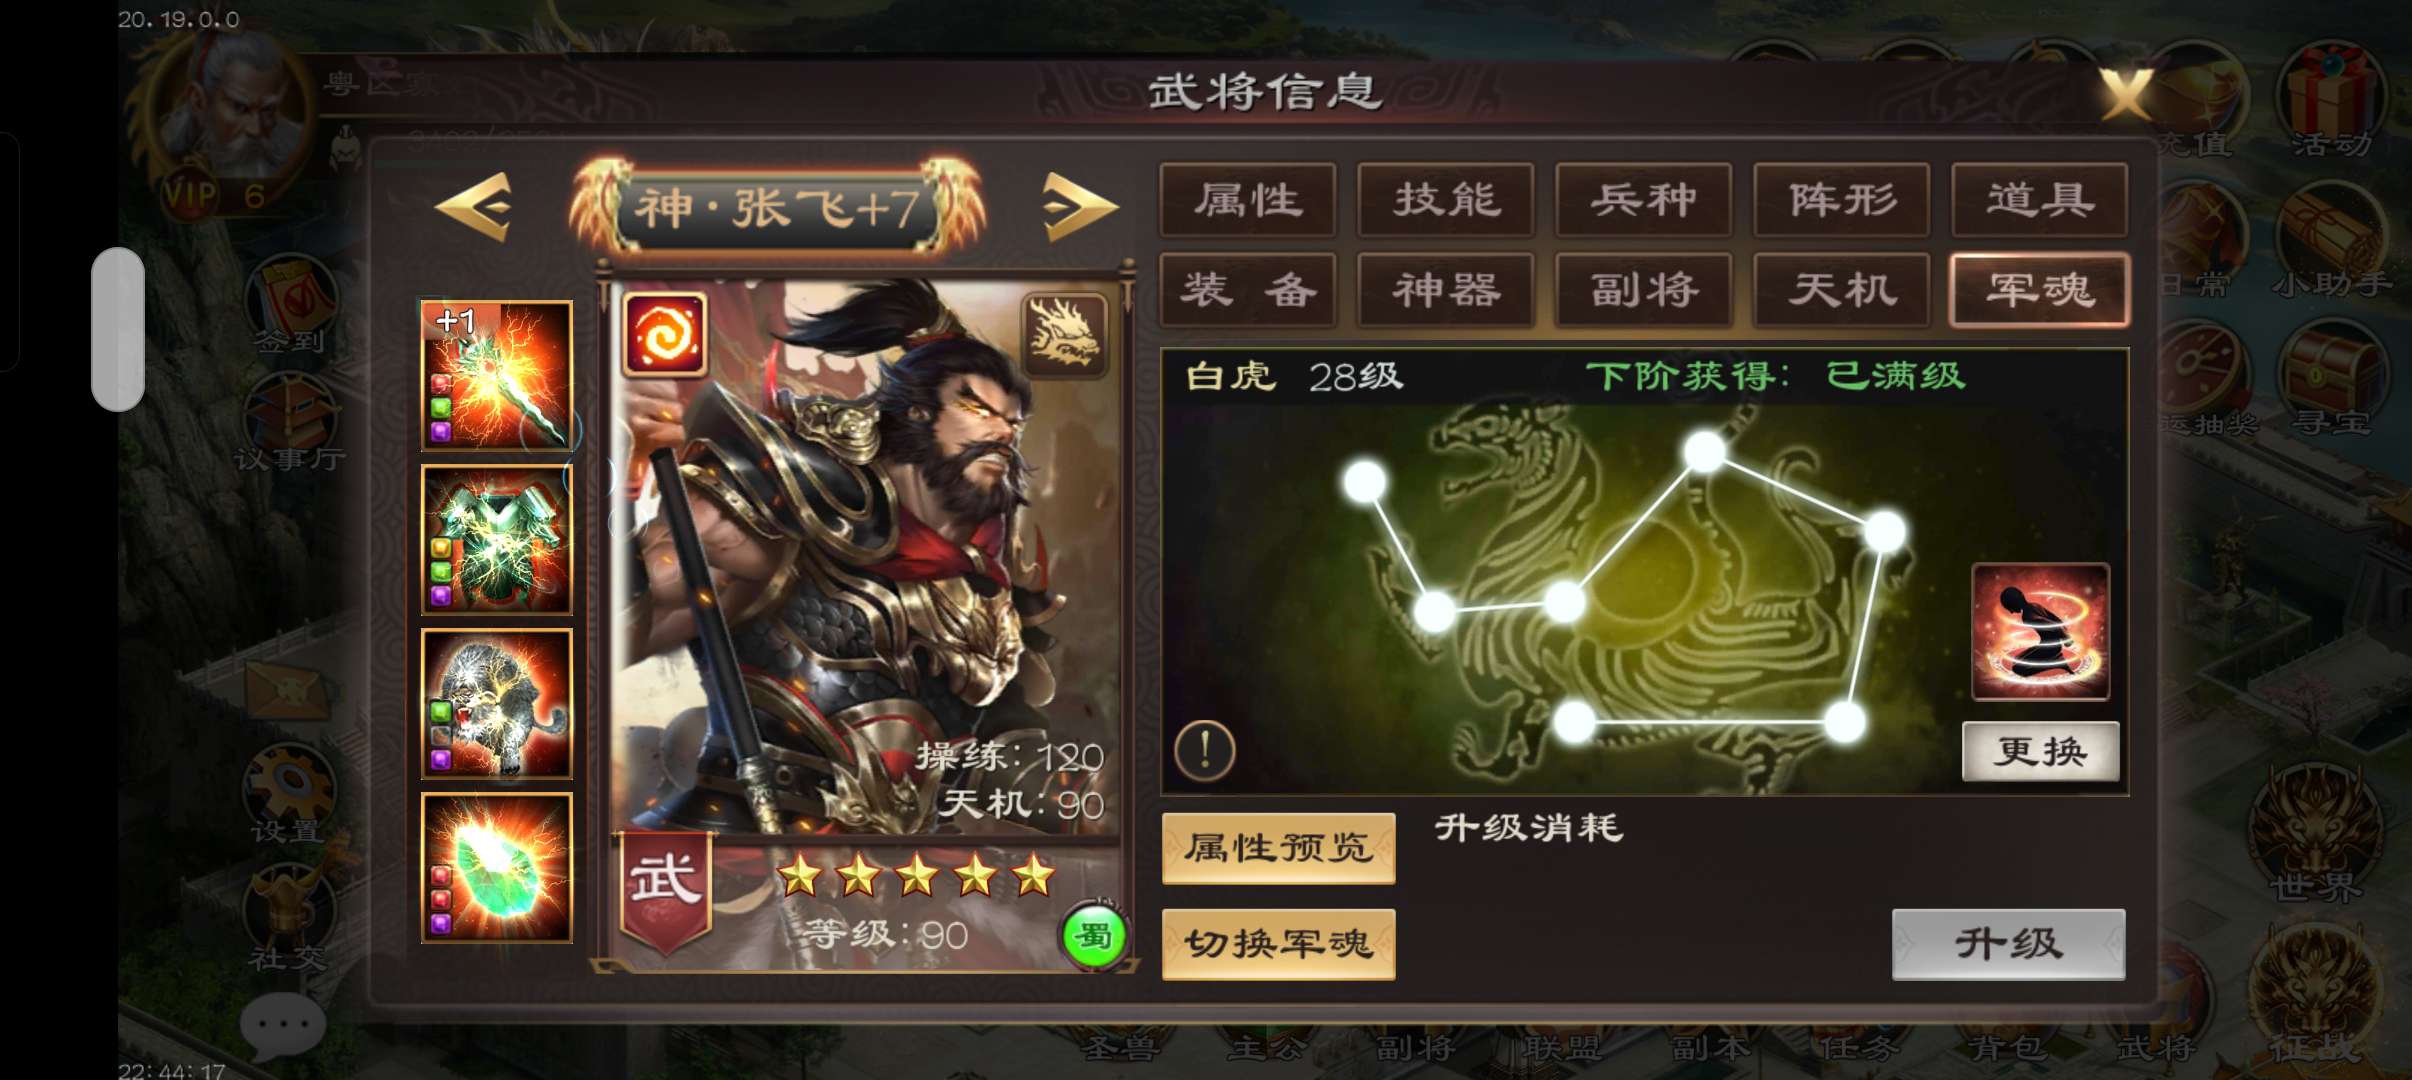Tap the tiger mount equipment slot
This screenshot has height=1080, width=2412.
tap(497, 704)
